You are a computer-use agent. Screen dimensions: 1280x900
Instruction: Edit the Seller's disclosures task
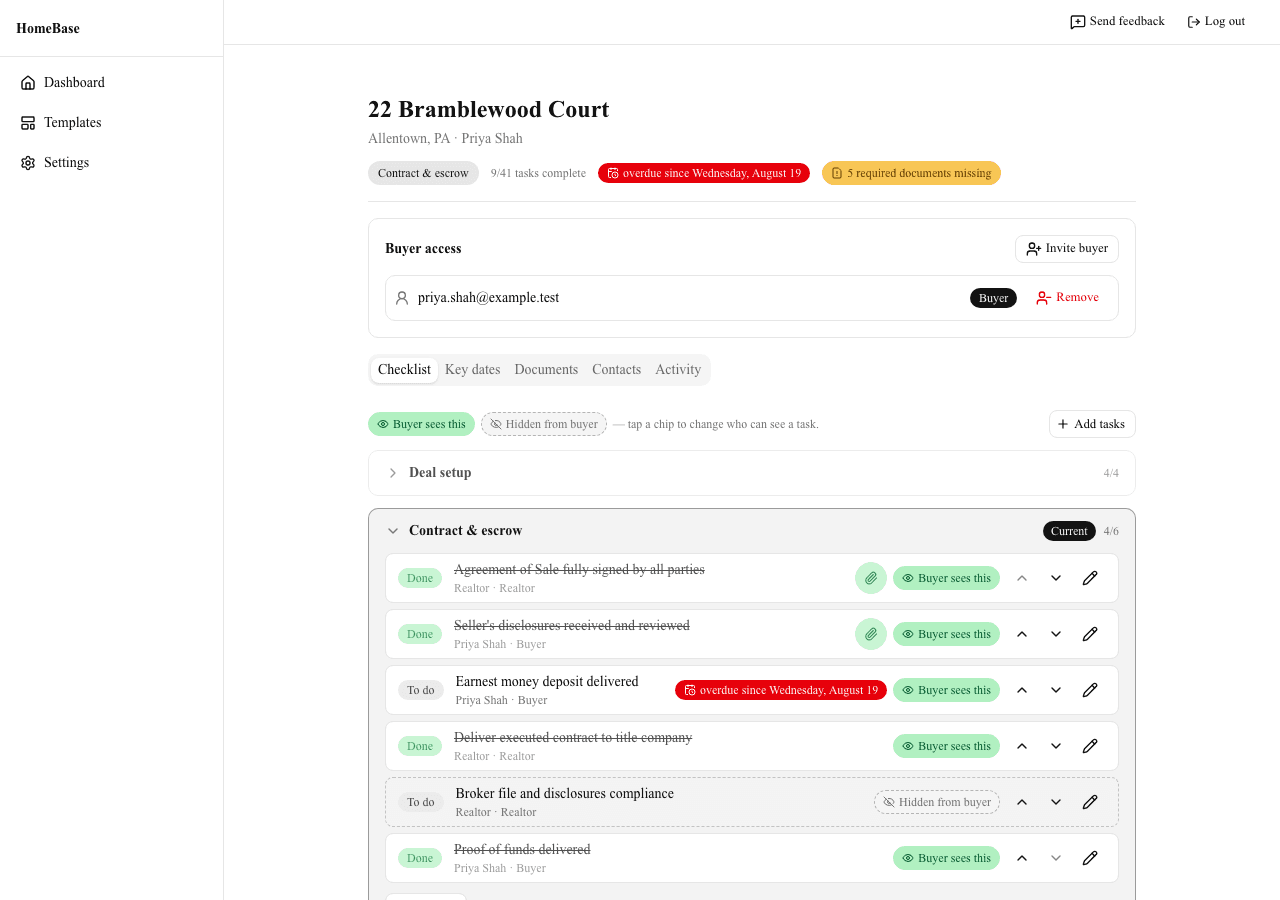tap(1090, 634)
